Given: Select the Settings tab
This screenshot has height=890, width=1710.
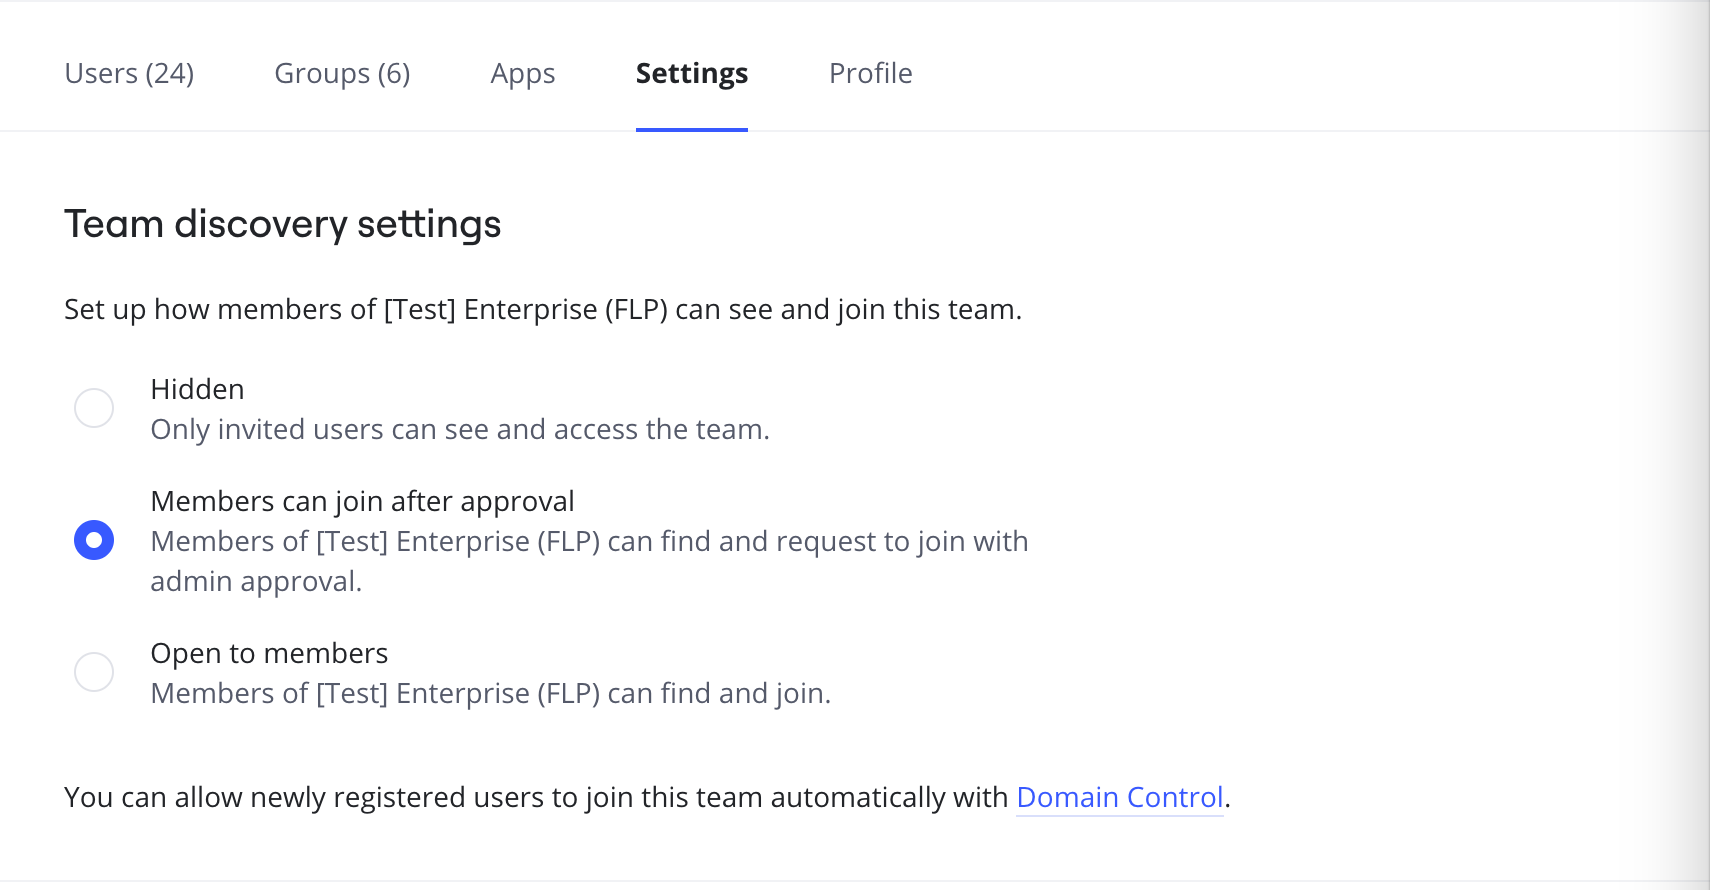Looking at the screenshot, I should (691, 74).
